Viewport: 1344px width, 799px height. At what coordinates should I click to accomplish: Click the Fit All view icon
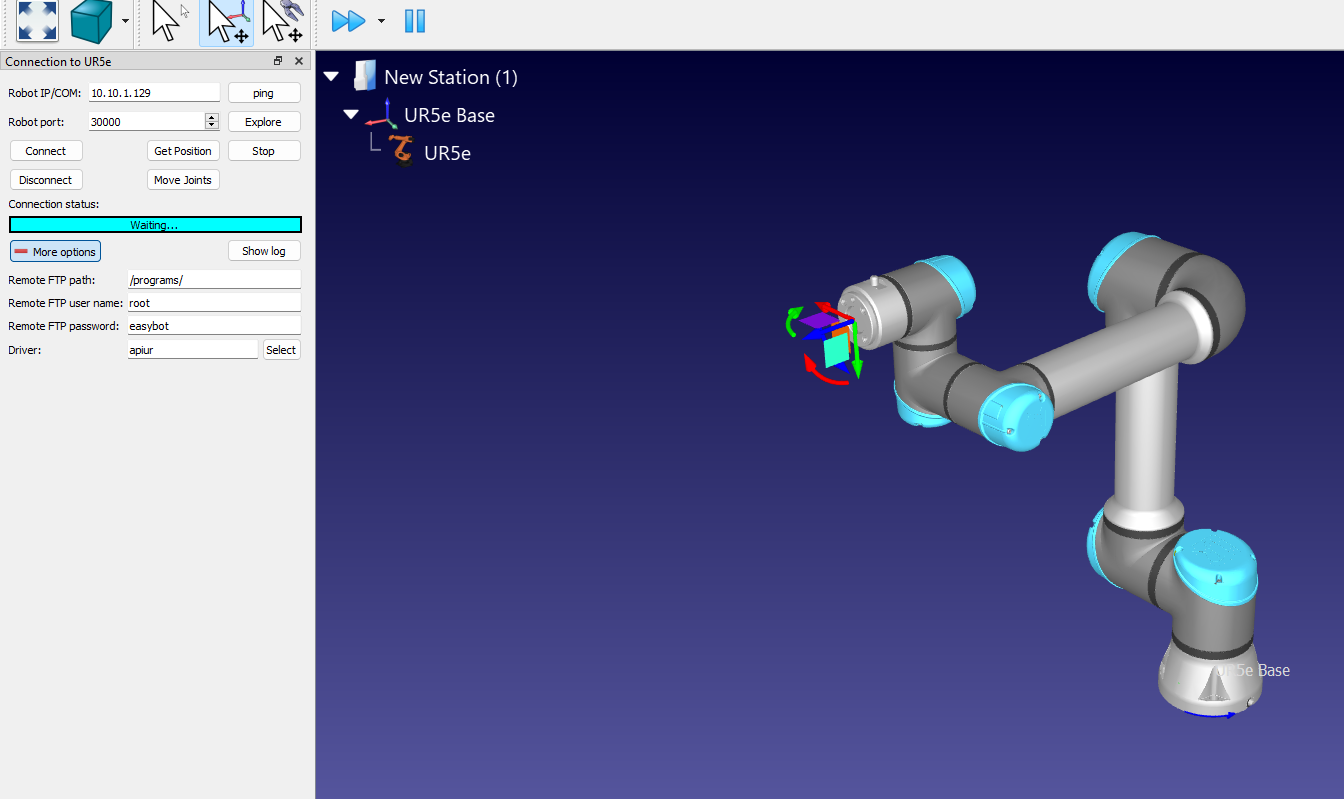tap(37, 21)
